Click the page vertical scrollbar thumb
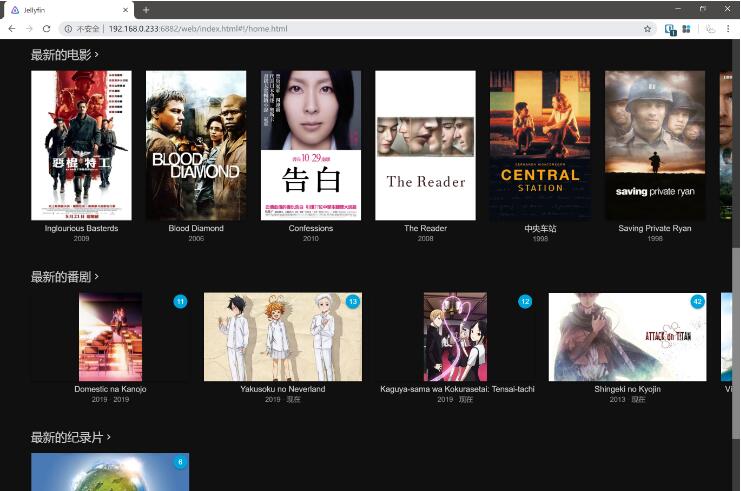This screenshot has height=491, width=741. coord(736,343)
